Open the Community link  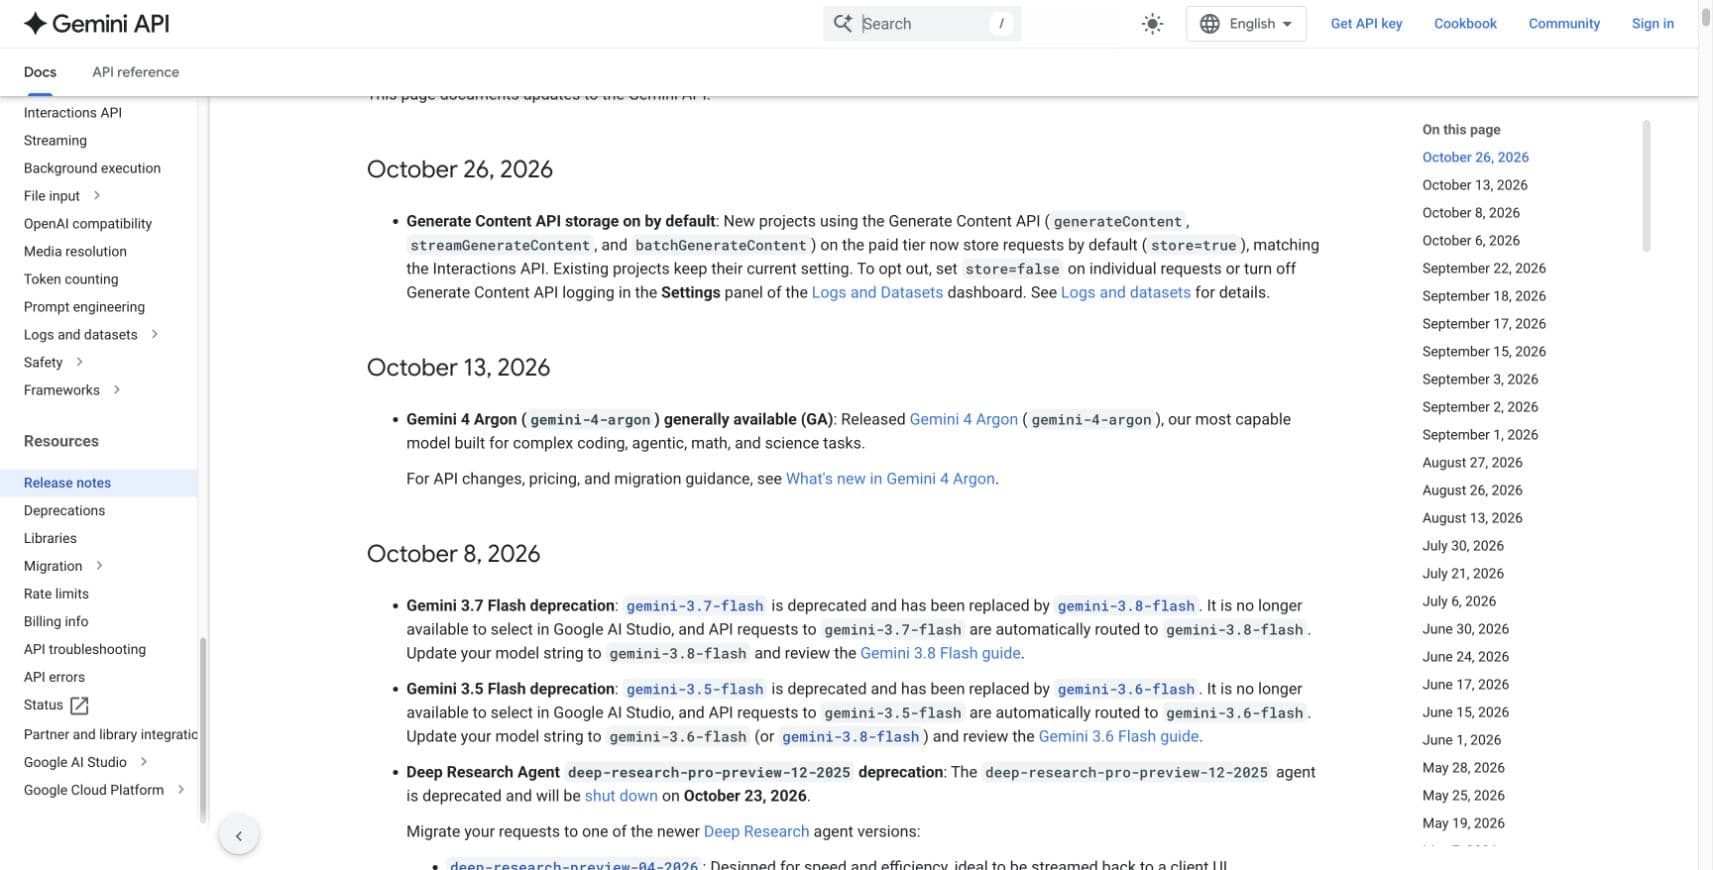[1564, 24]
